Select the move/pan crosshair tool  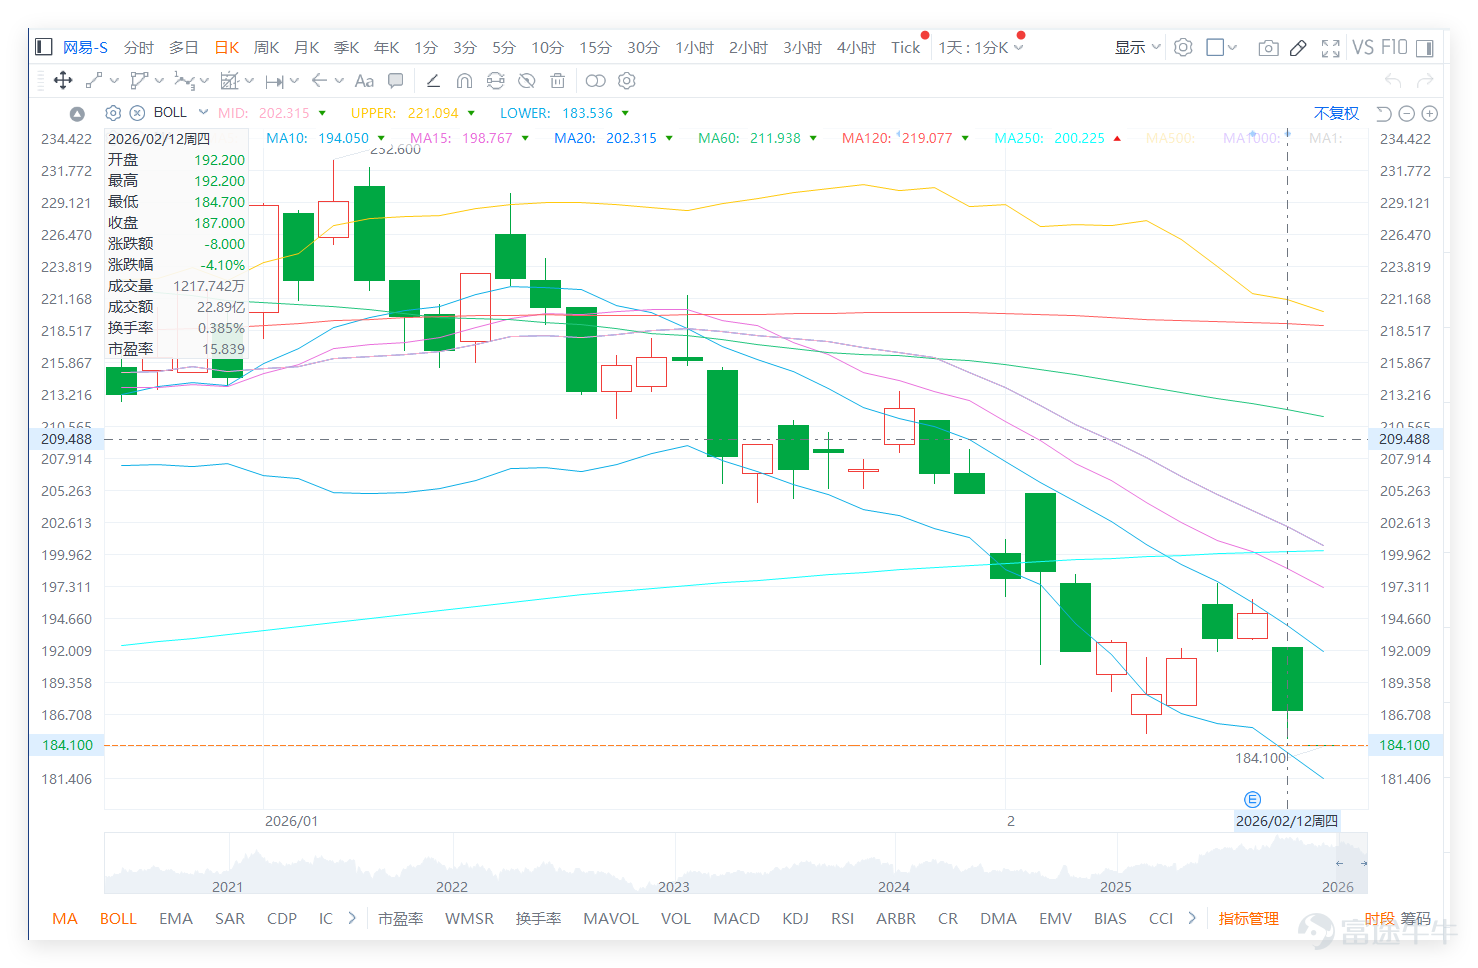[x=62, y=81]
